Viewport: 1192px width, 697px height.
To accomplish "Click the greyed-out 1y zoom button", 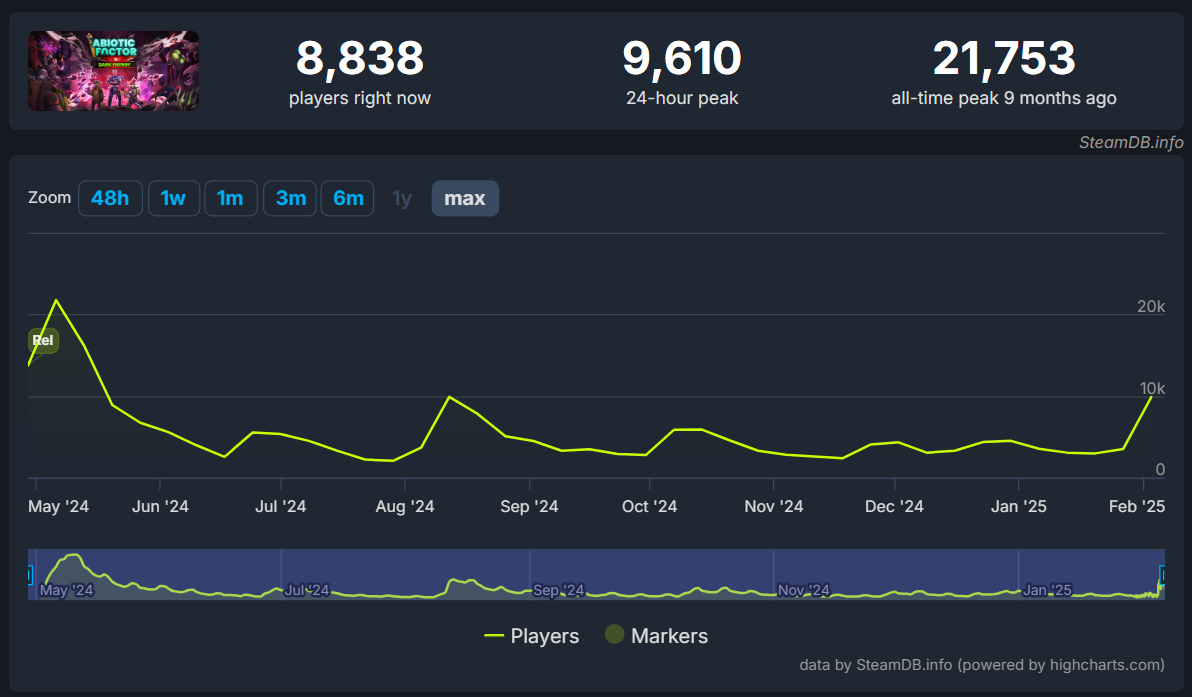I will 402,198.
